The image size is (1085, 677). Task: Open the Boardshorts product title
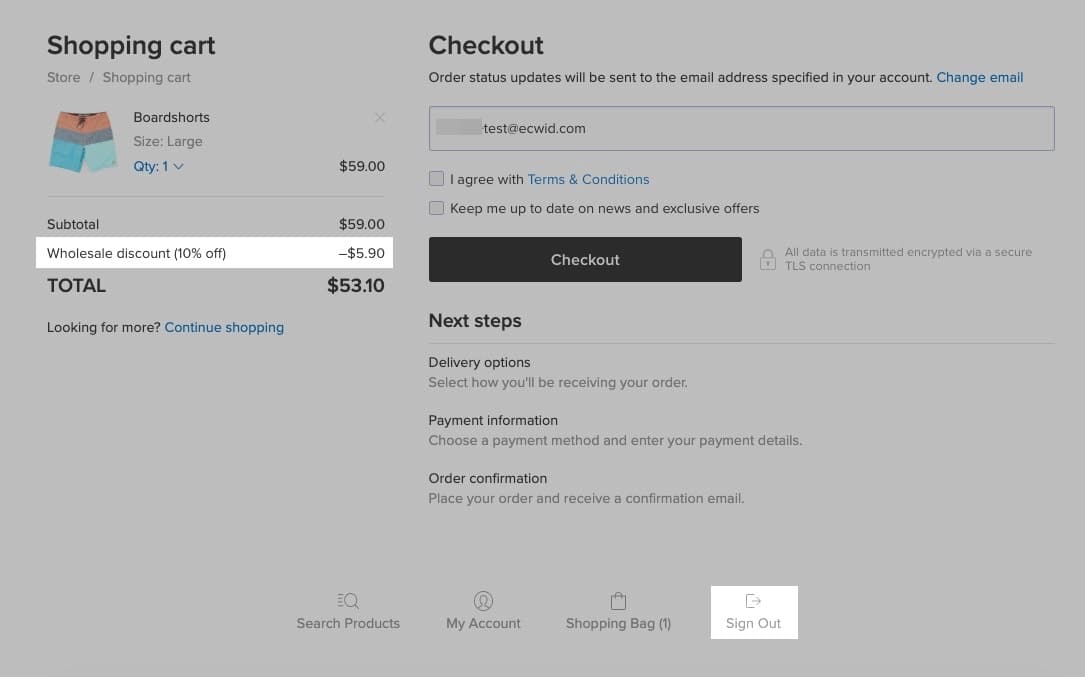[x=171, y=117]
